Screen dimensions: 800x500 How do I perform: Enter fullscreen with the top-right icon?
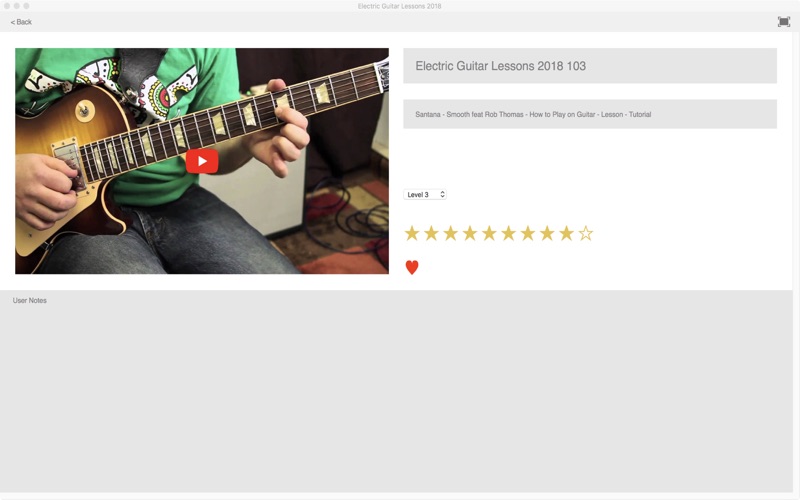(x=784, y=21)
